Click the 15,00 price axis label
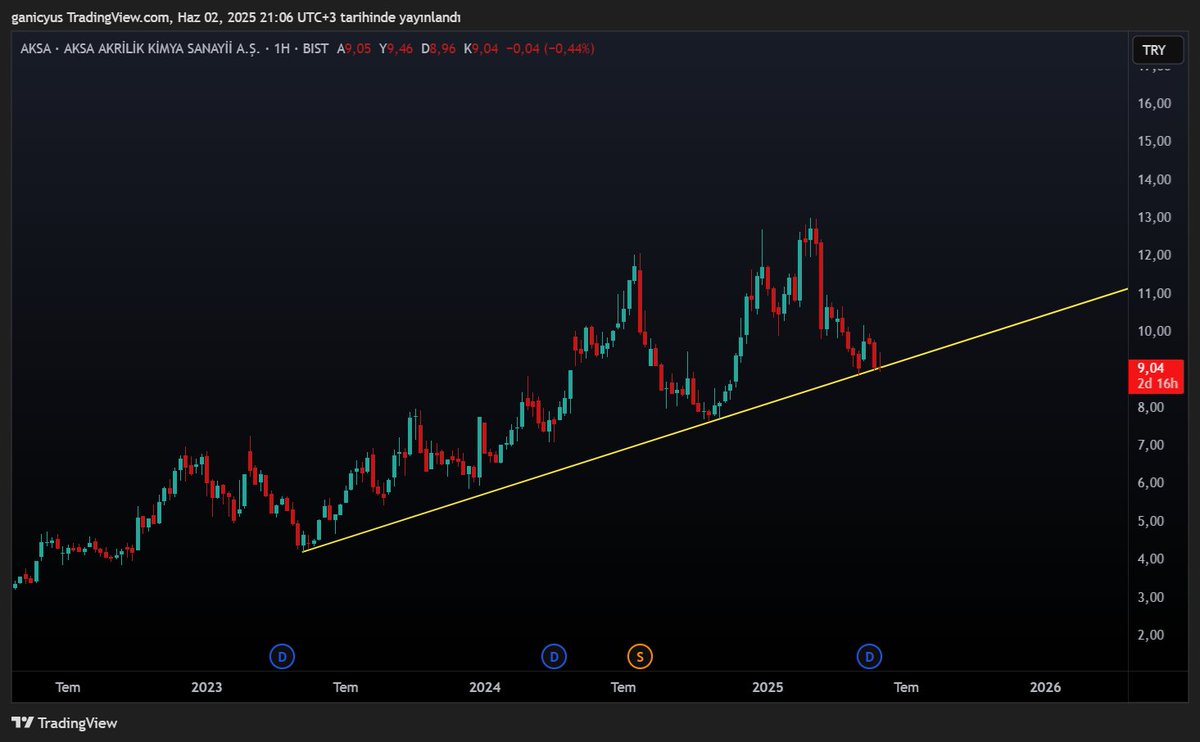The width and height of the screenshot is (1200, 742). coord(1154,141)
